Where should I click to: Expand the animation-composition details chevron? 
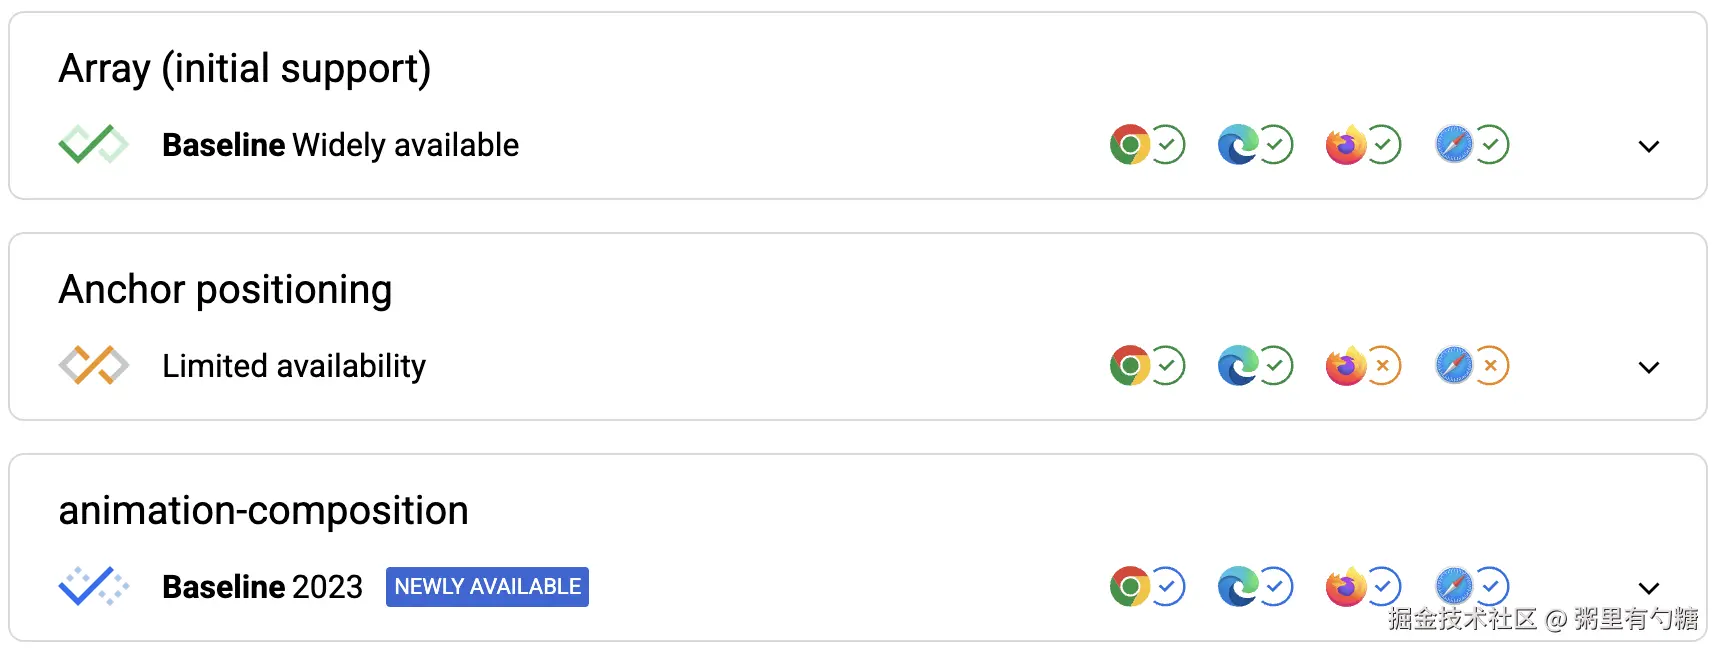click(x=1649, y=588)
